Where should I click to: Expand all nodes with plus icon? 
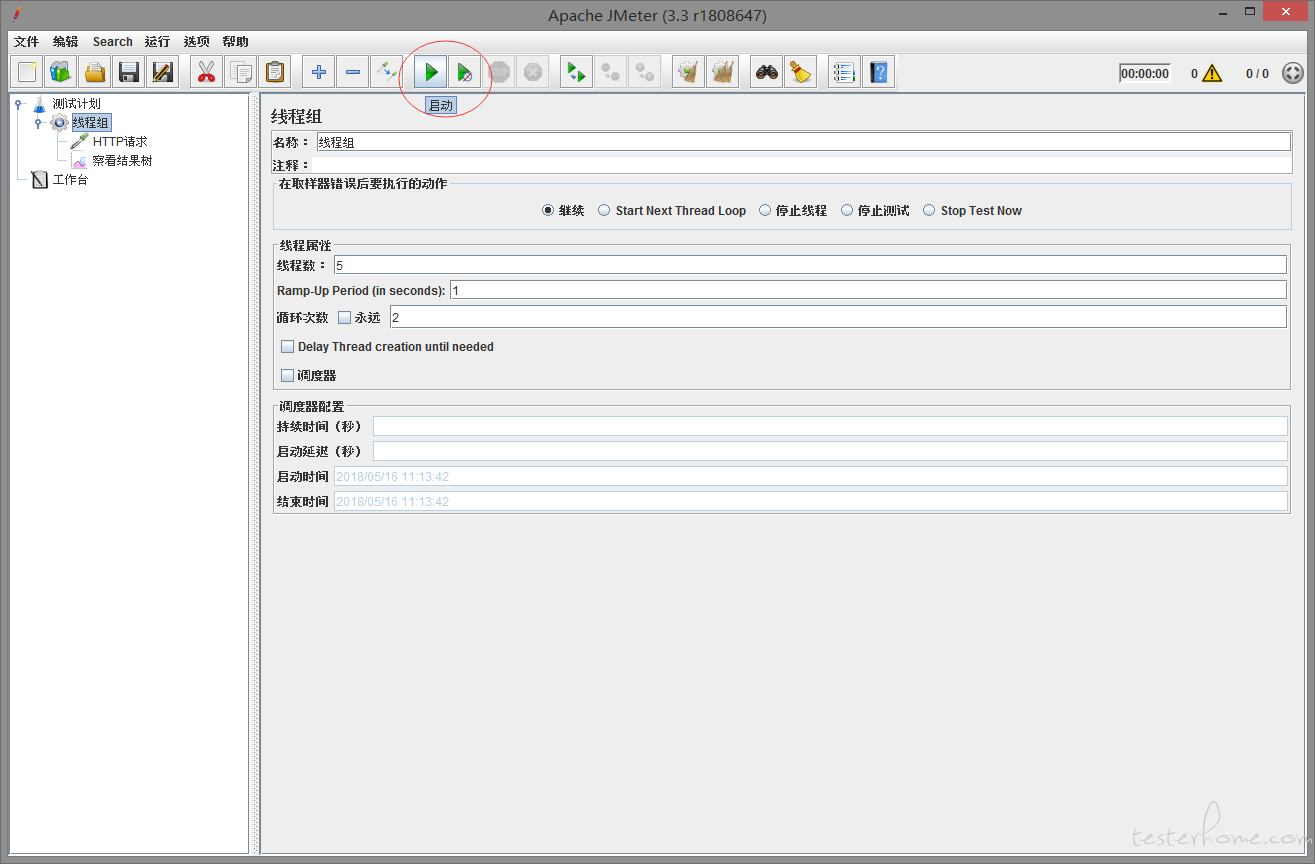[x=319, y=72]
